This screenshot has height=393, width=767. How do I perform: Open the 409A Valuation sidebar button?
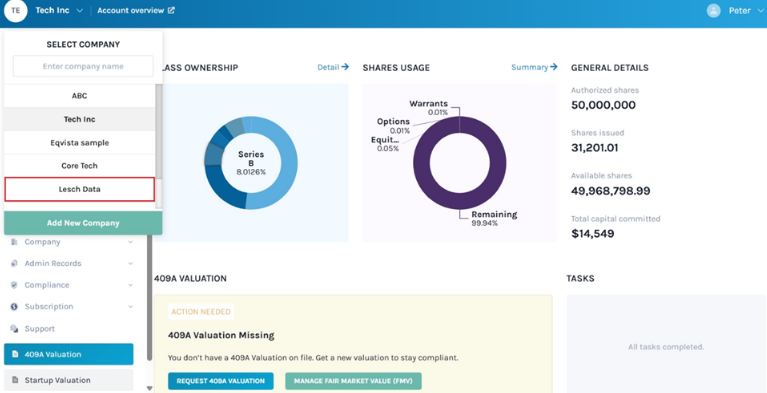tap(68, 354)
